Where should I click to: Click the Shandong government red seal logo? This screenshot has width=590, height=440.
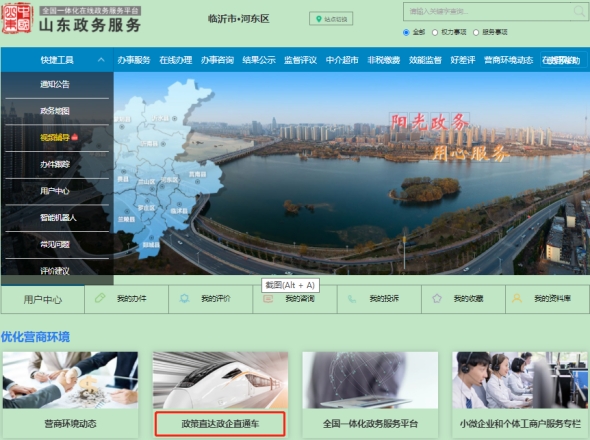point(17,18)
